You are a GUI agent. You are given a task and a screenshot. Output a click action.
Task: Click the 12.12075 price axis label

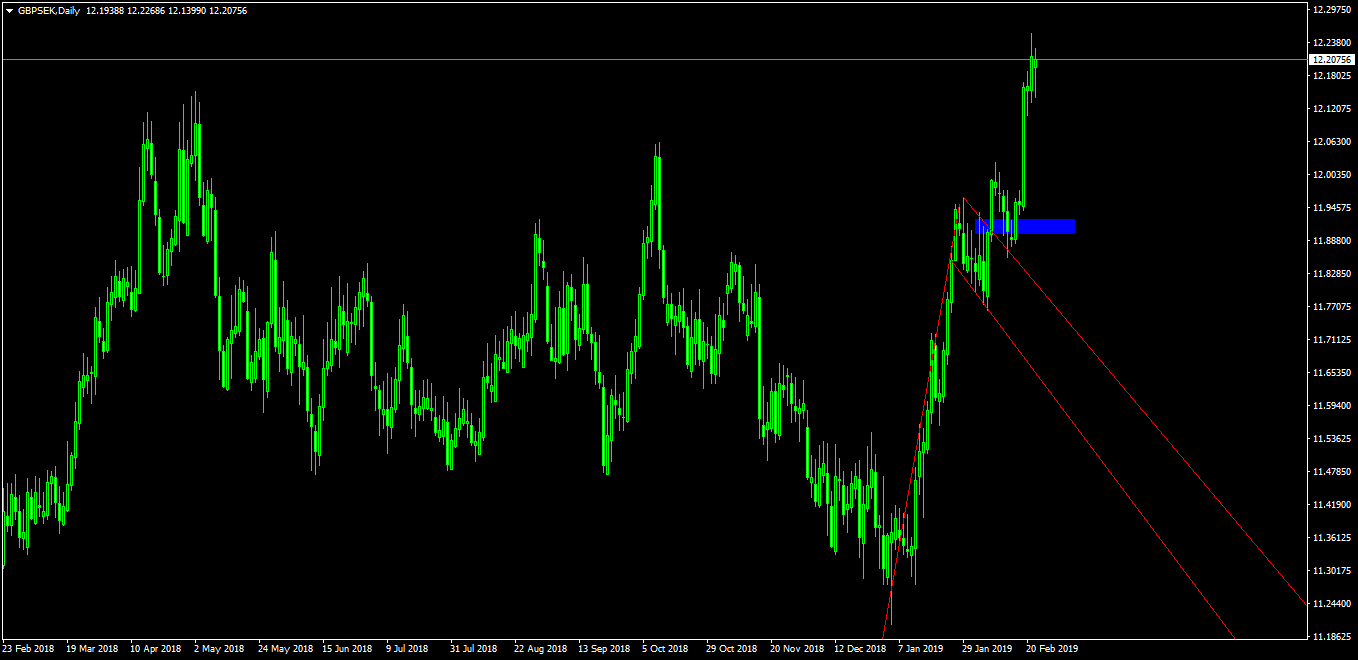pyautogui.click(x=1331, y=108)
